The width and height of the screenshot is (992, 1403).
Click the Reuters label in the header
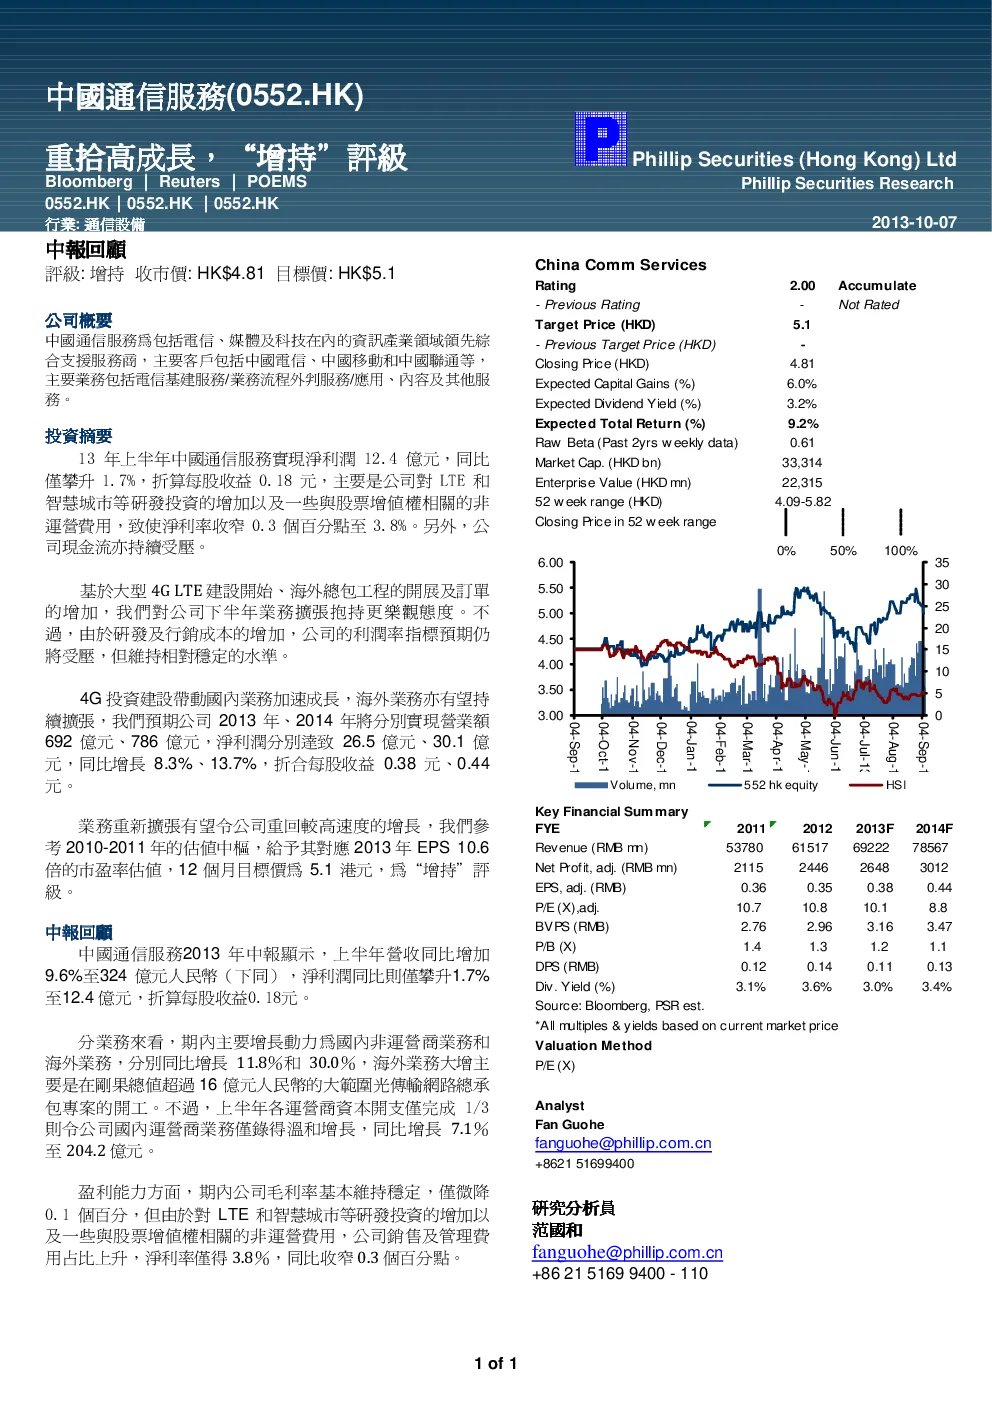tap(189, 182)
